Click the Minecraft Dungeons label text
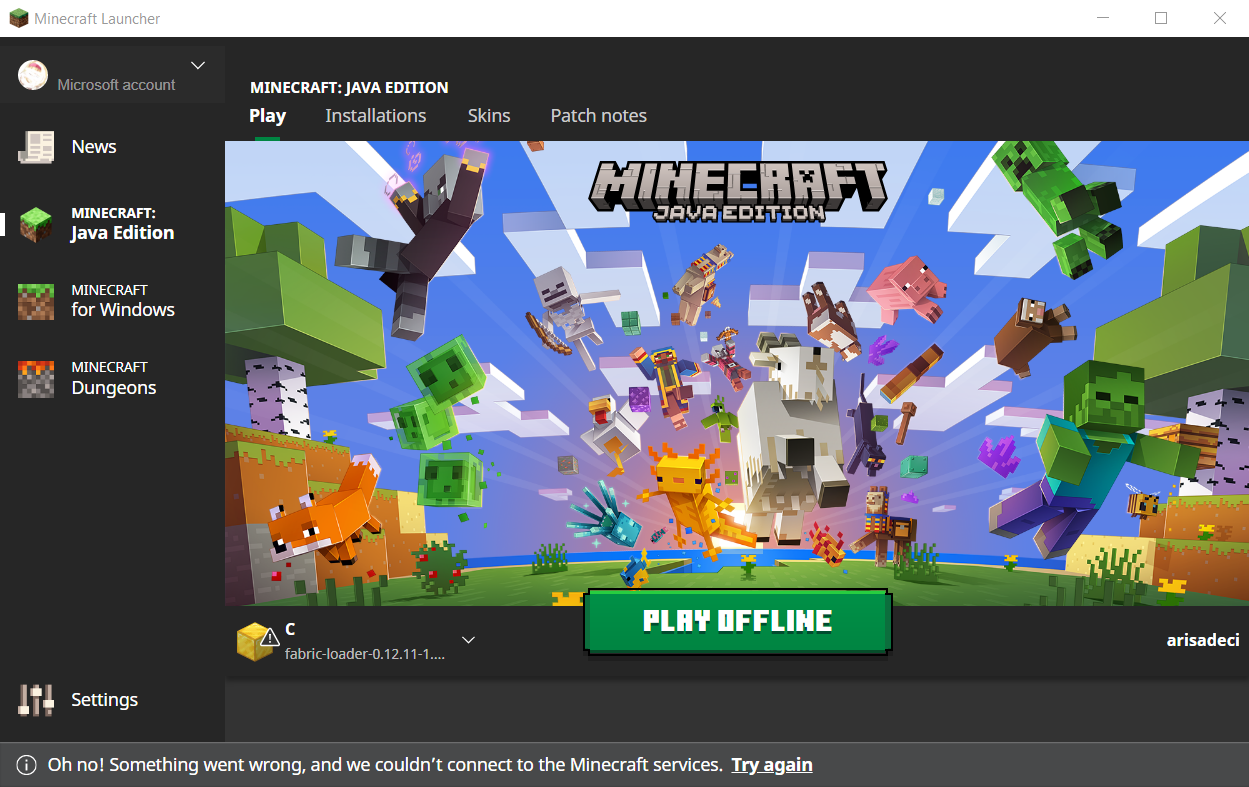This screenshot has height=787, width=1249. (x=113, y=378)
